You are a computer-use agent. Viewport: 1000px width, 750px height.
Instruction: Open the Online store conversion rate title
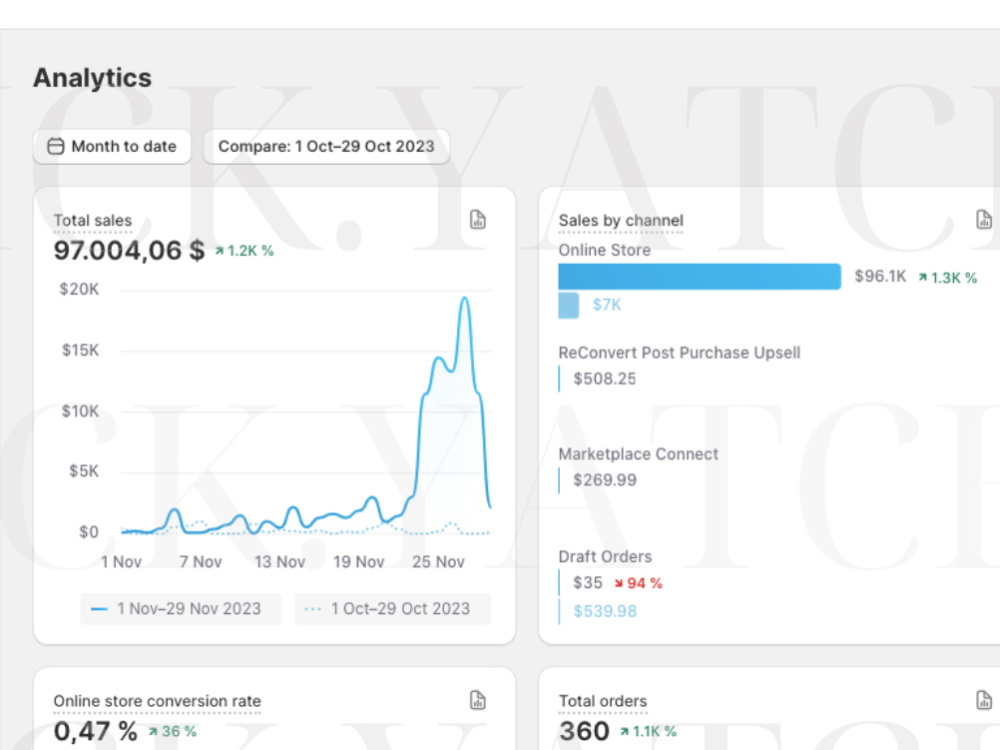pos(158,701)
